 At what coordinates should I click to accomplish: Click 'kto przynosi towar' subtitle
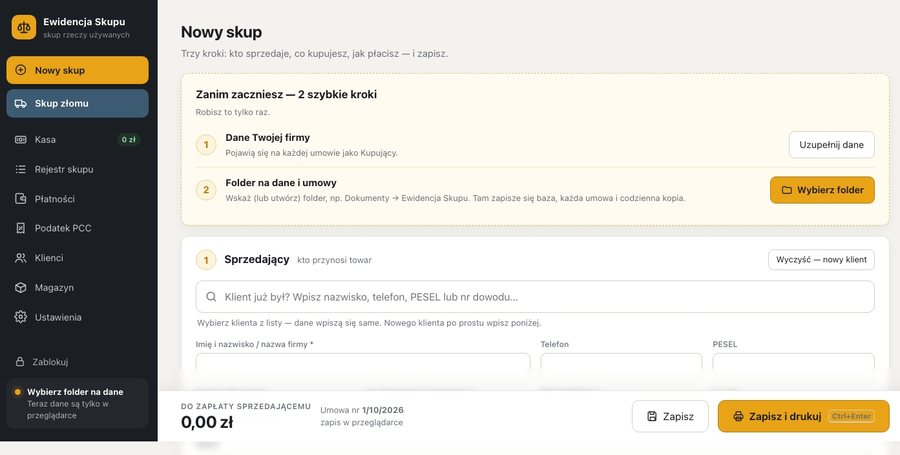(334, 260)
